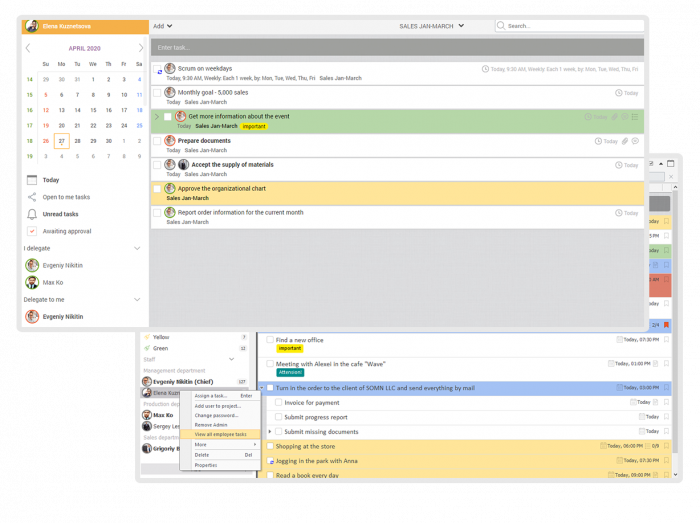Check off Get more information about the event

[168, 117]
